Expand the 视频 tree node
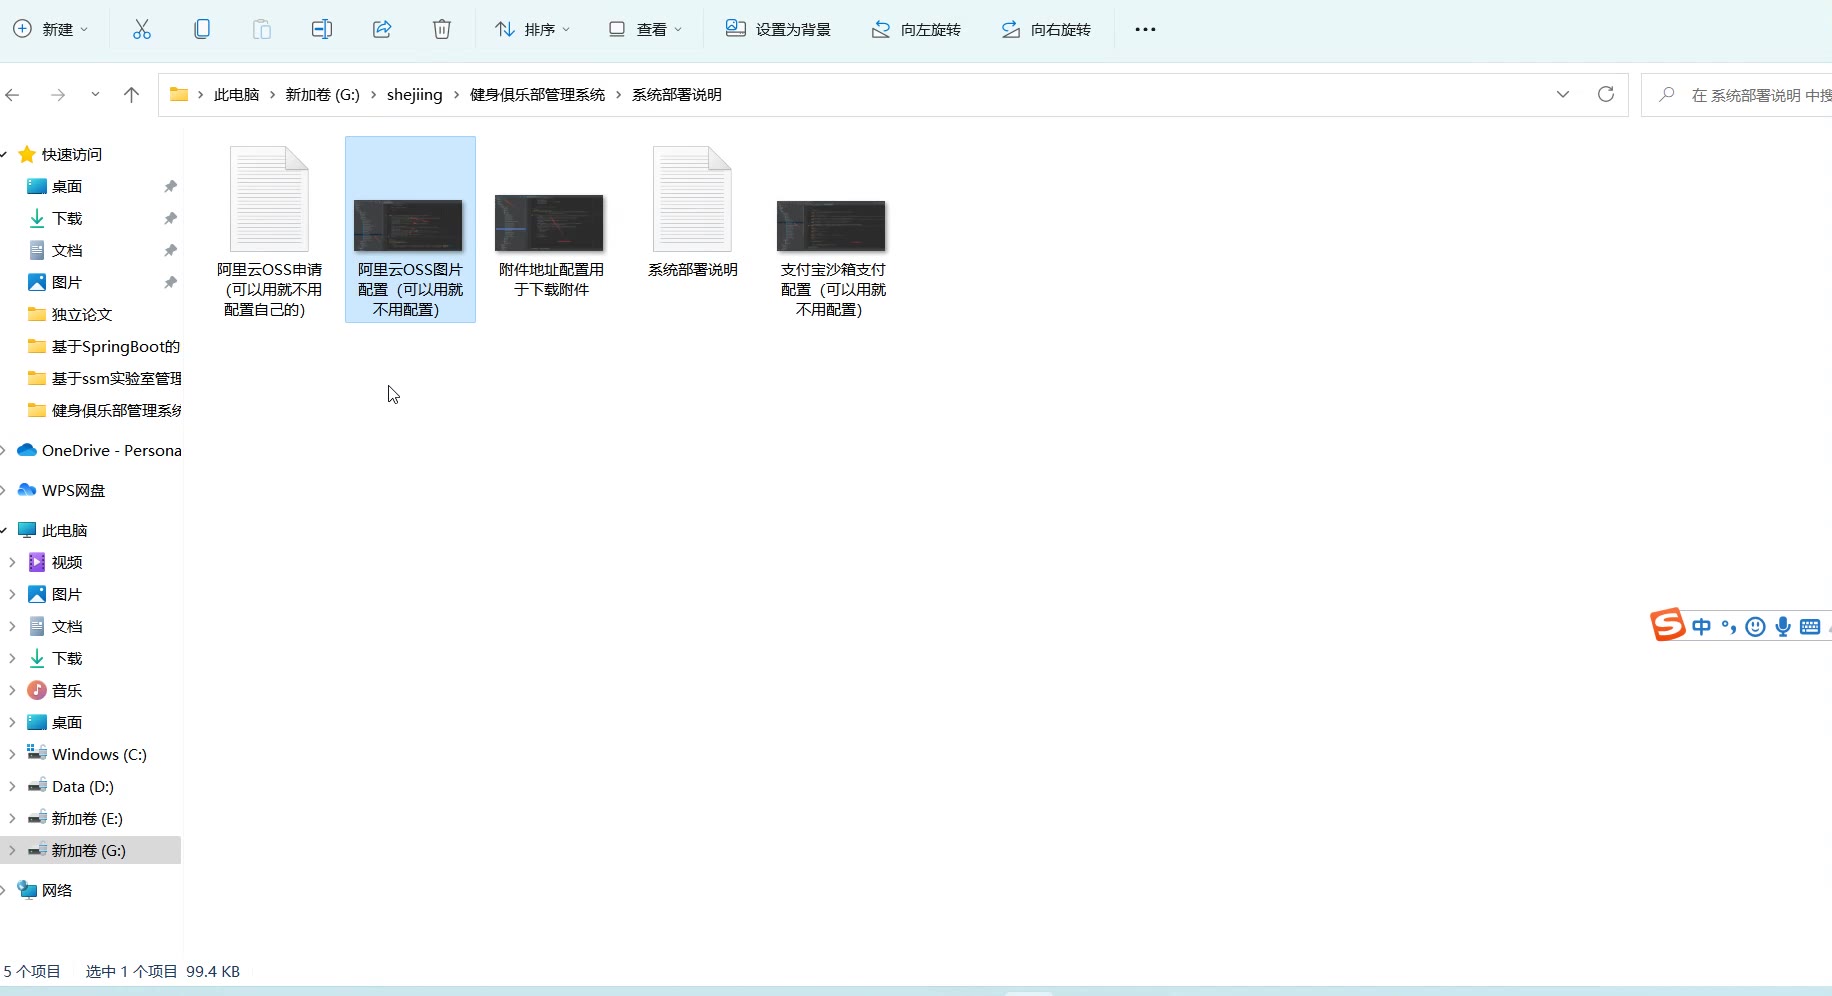 tap(12, 563)
